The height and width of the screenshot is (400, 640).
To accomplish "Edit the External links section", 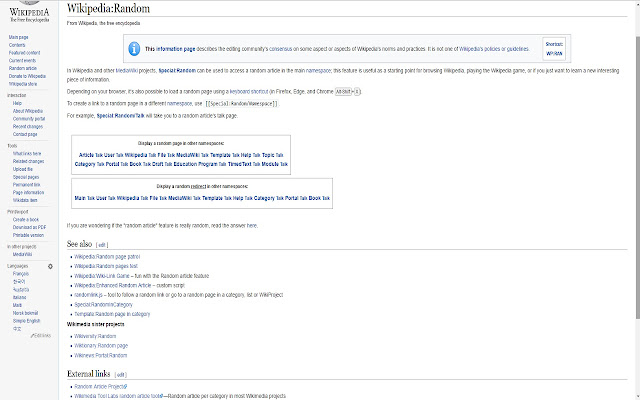I will pos(121,375).
